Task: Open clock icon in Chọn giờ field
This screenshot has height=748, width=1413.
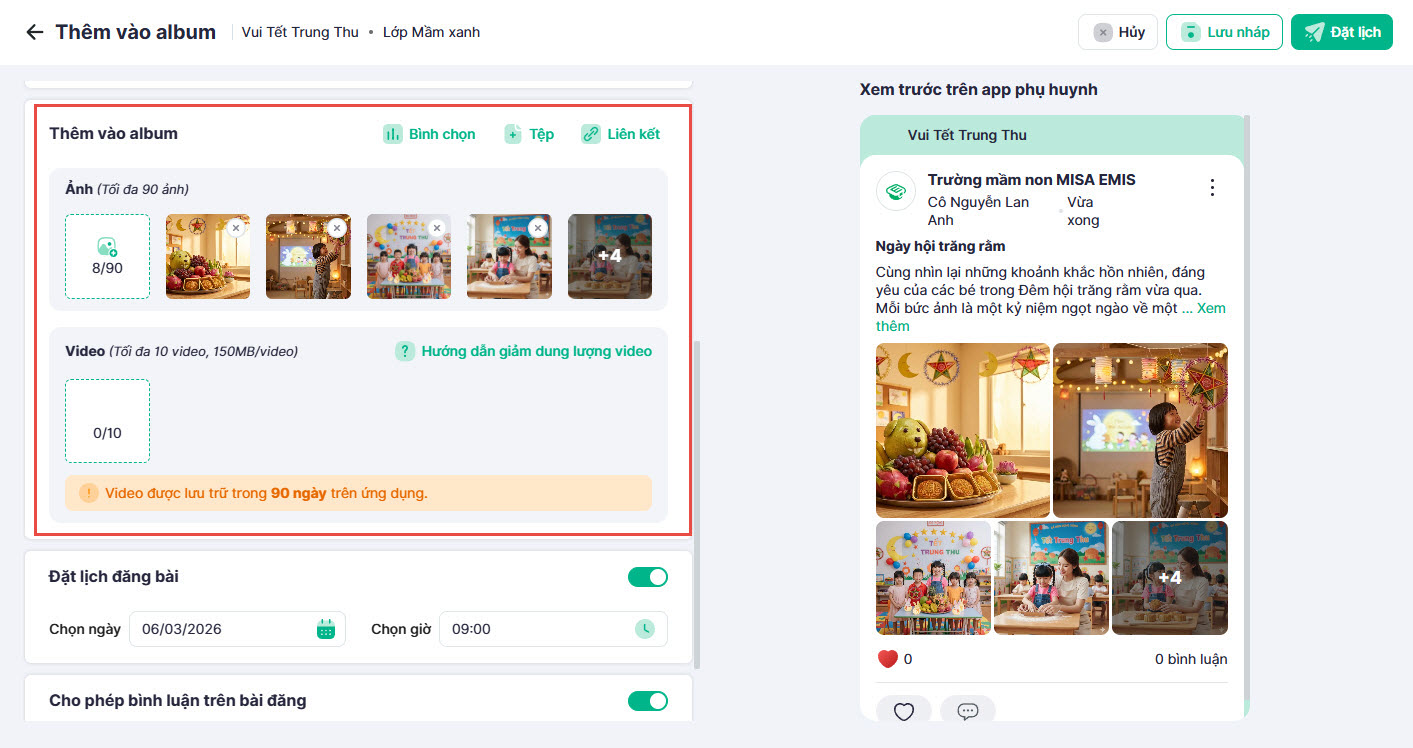Action: tap(646, 629)
